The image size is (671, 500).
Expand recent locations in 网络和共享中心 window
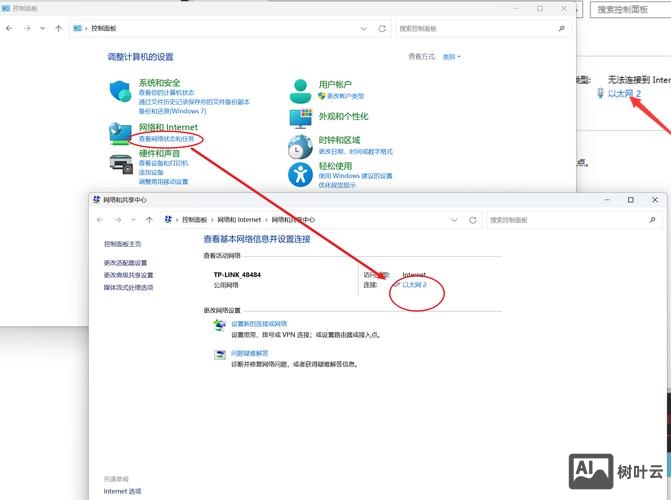click(x=133, y=220)
